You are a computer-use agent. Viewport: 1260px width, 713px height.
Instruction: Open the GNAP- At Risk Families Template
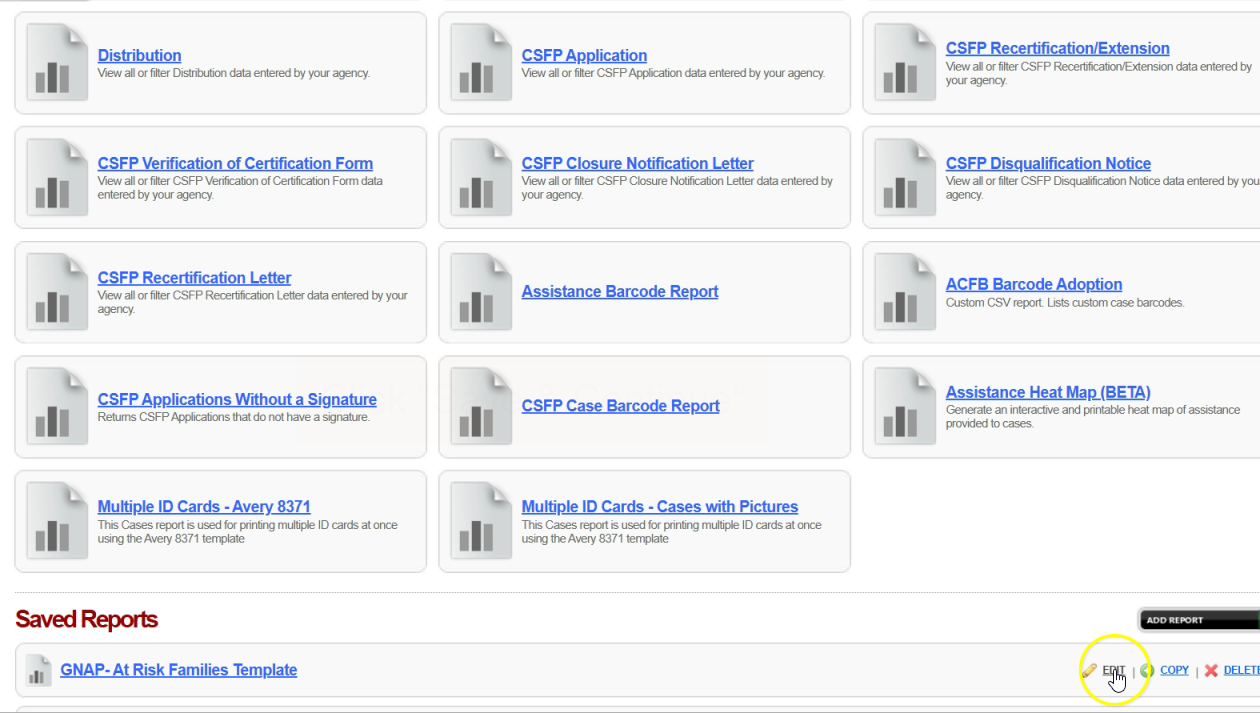(178, 670)
